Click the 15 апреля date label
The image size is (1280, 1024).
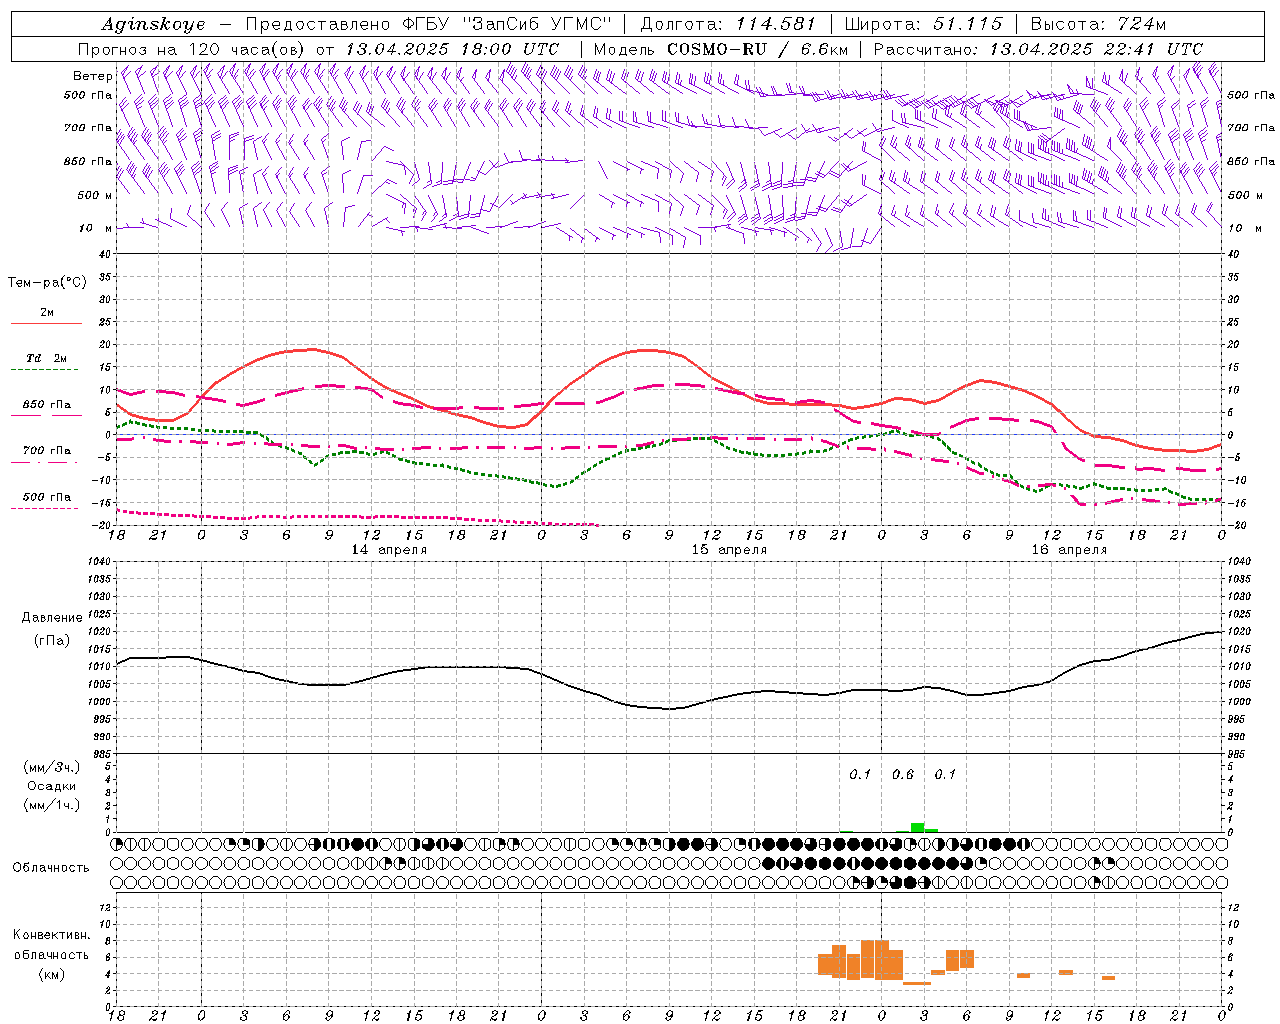(x=729, y=550)
